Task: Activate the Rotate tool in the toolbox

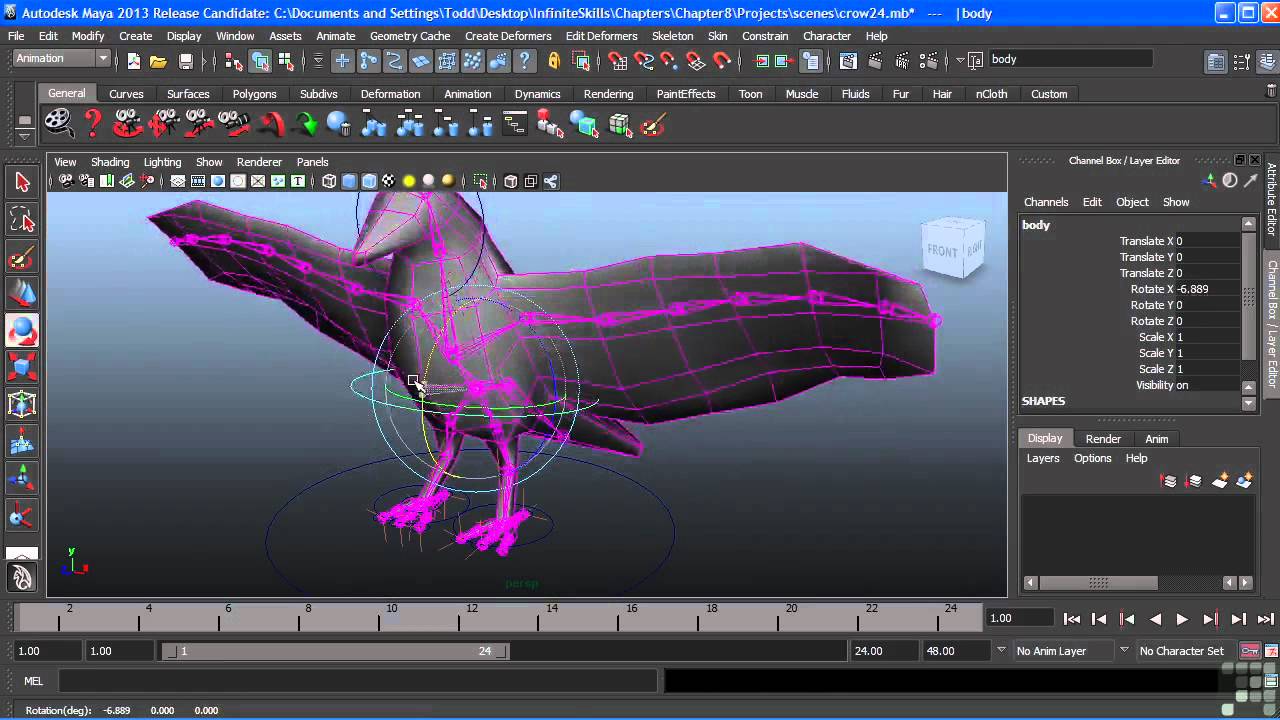Action: pos(22,330)
